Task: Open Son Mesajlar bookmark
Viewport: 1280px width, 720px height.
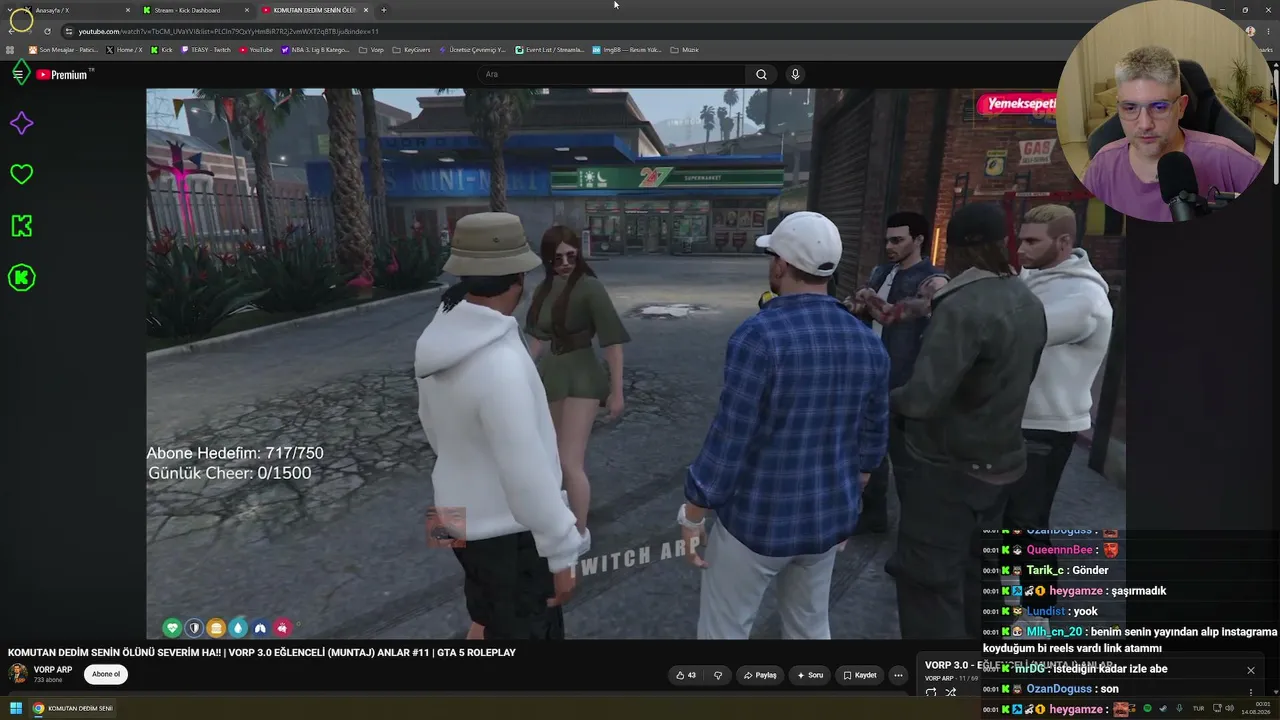Action: (x=63, y=49)
